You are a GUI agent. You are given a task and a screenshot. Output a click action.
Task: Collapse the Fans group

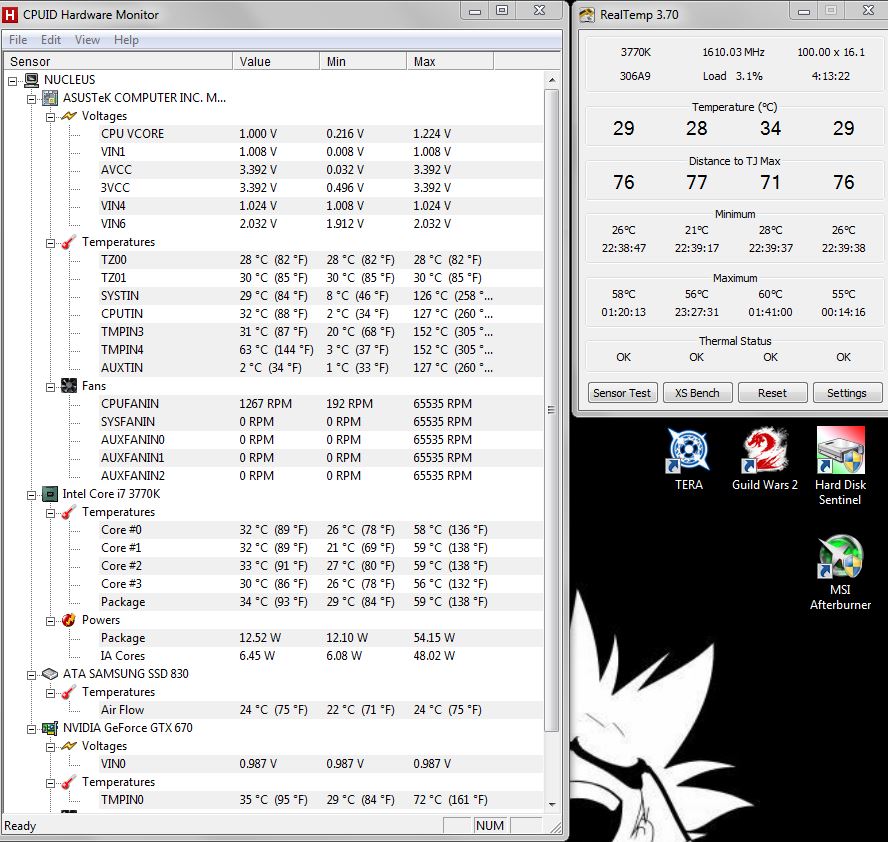point(50,387)
